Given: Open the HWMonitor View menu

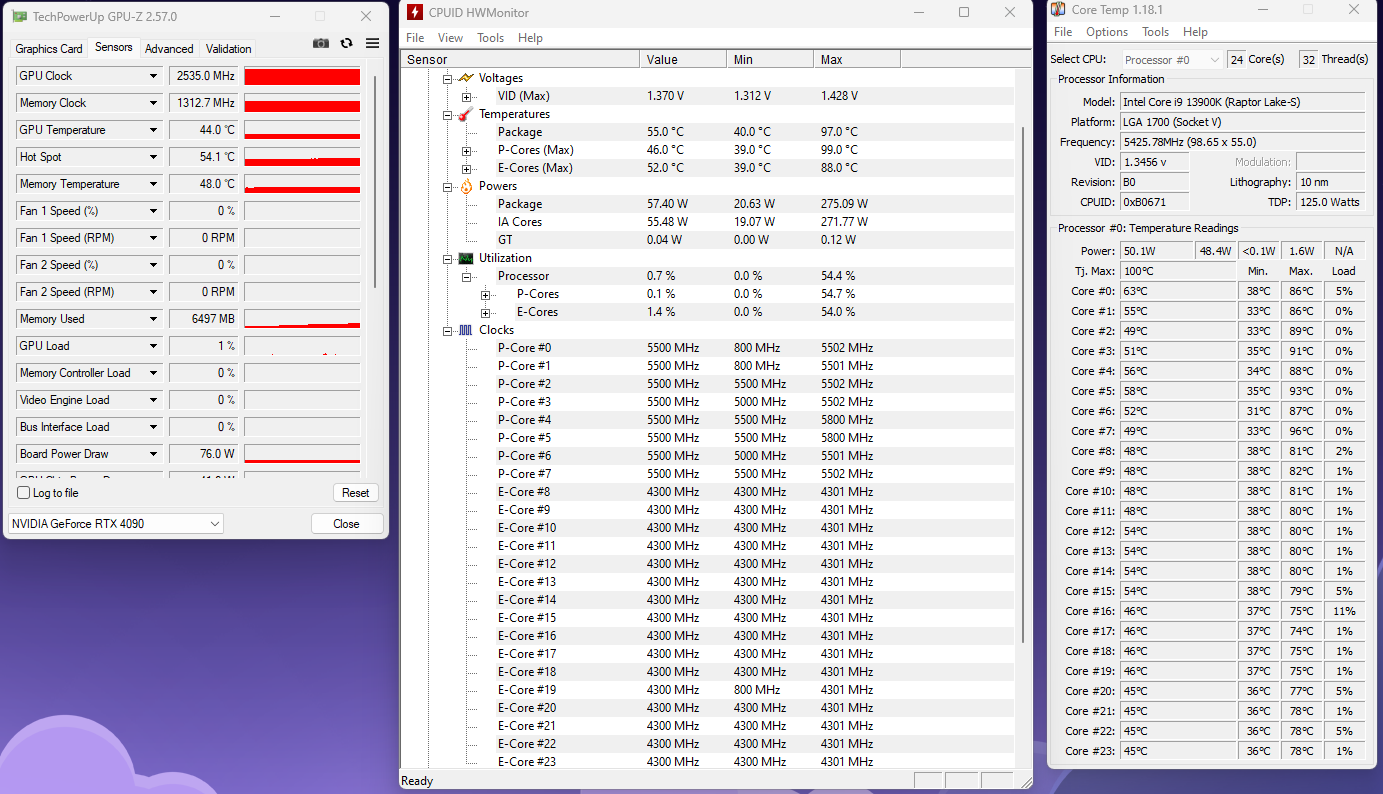Looking at the screenshot, I should coord(450,38).
